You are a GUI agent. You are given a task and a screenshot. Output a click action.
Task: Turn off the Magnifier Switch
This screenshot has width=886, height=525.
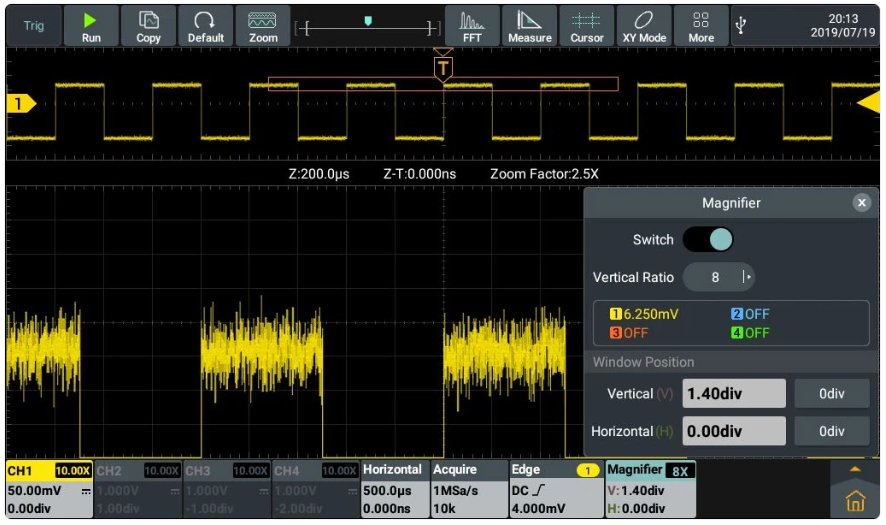708,240
